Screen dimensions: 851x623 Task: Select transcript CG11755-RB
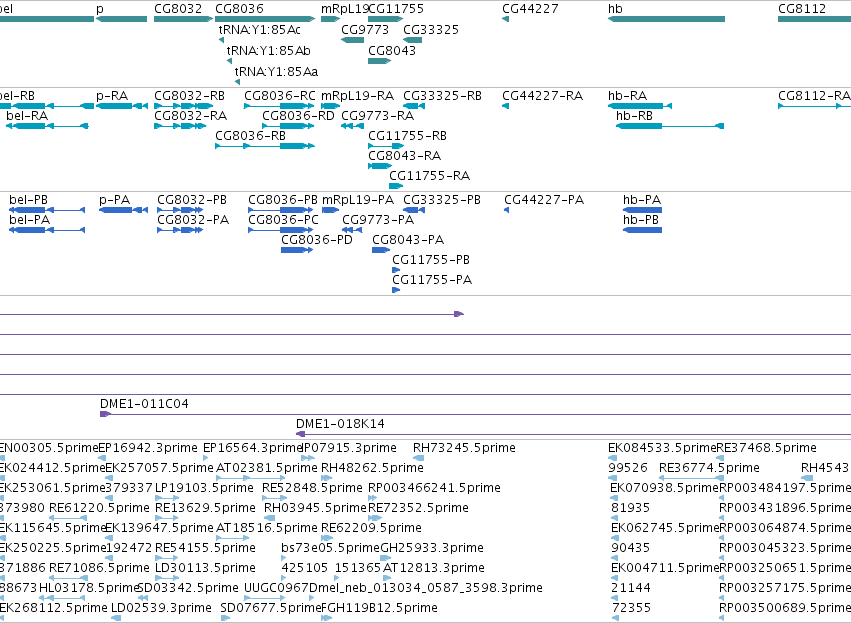pyautogui.click(x=386, y=146)
